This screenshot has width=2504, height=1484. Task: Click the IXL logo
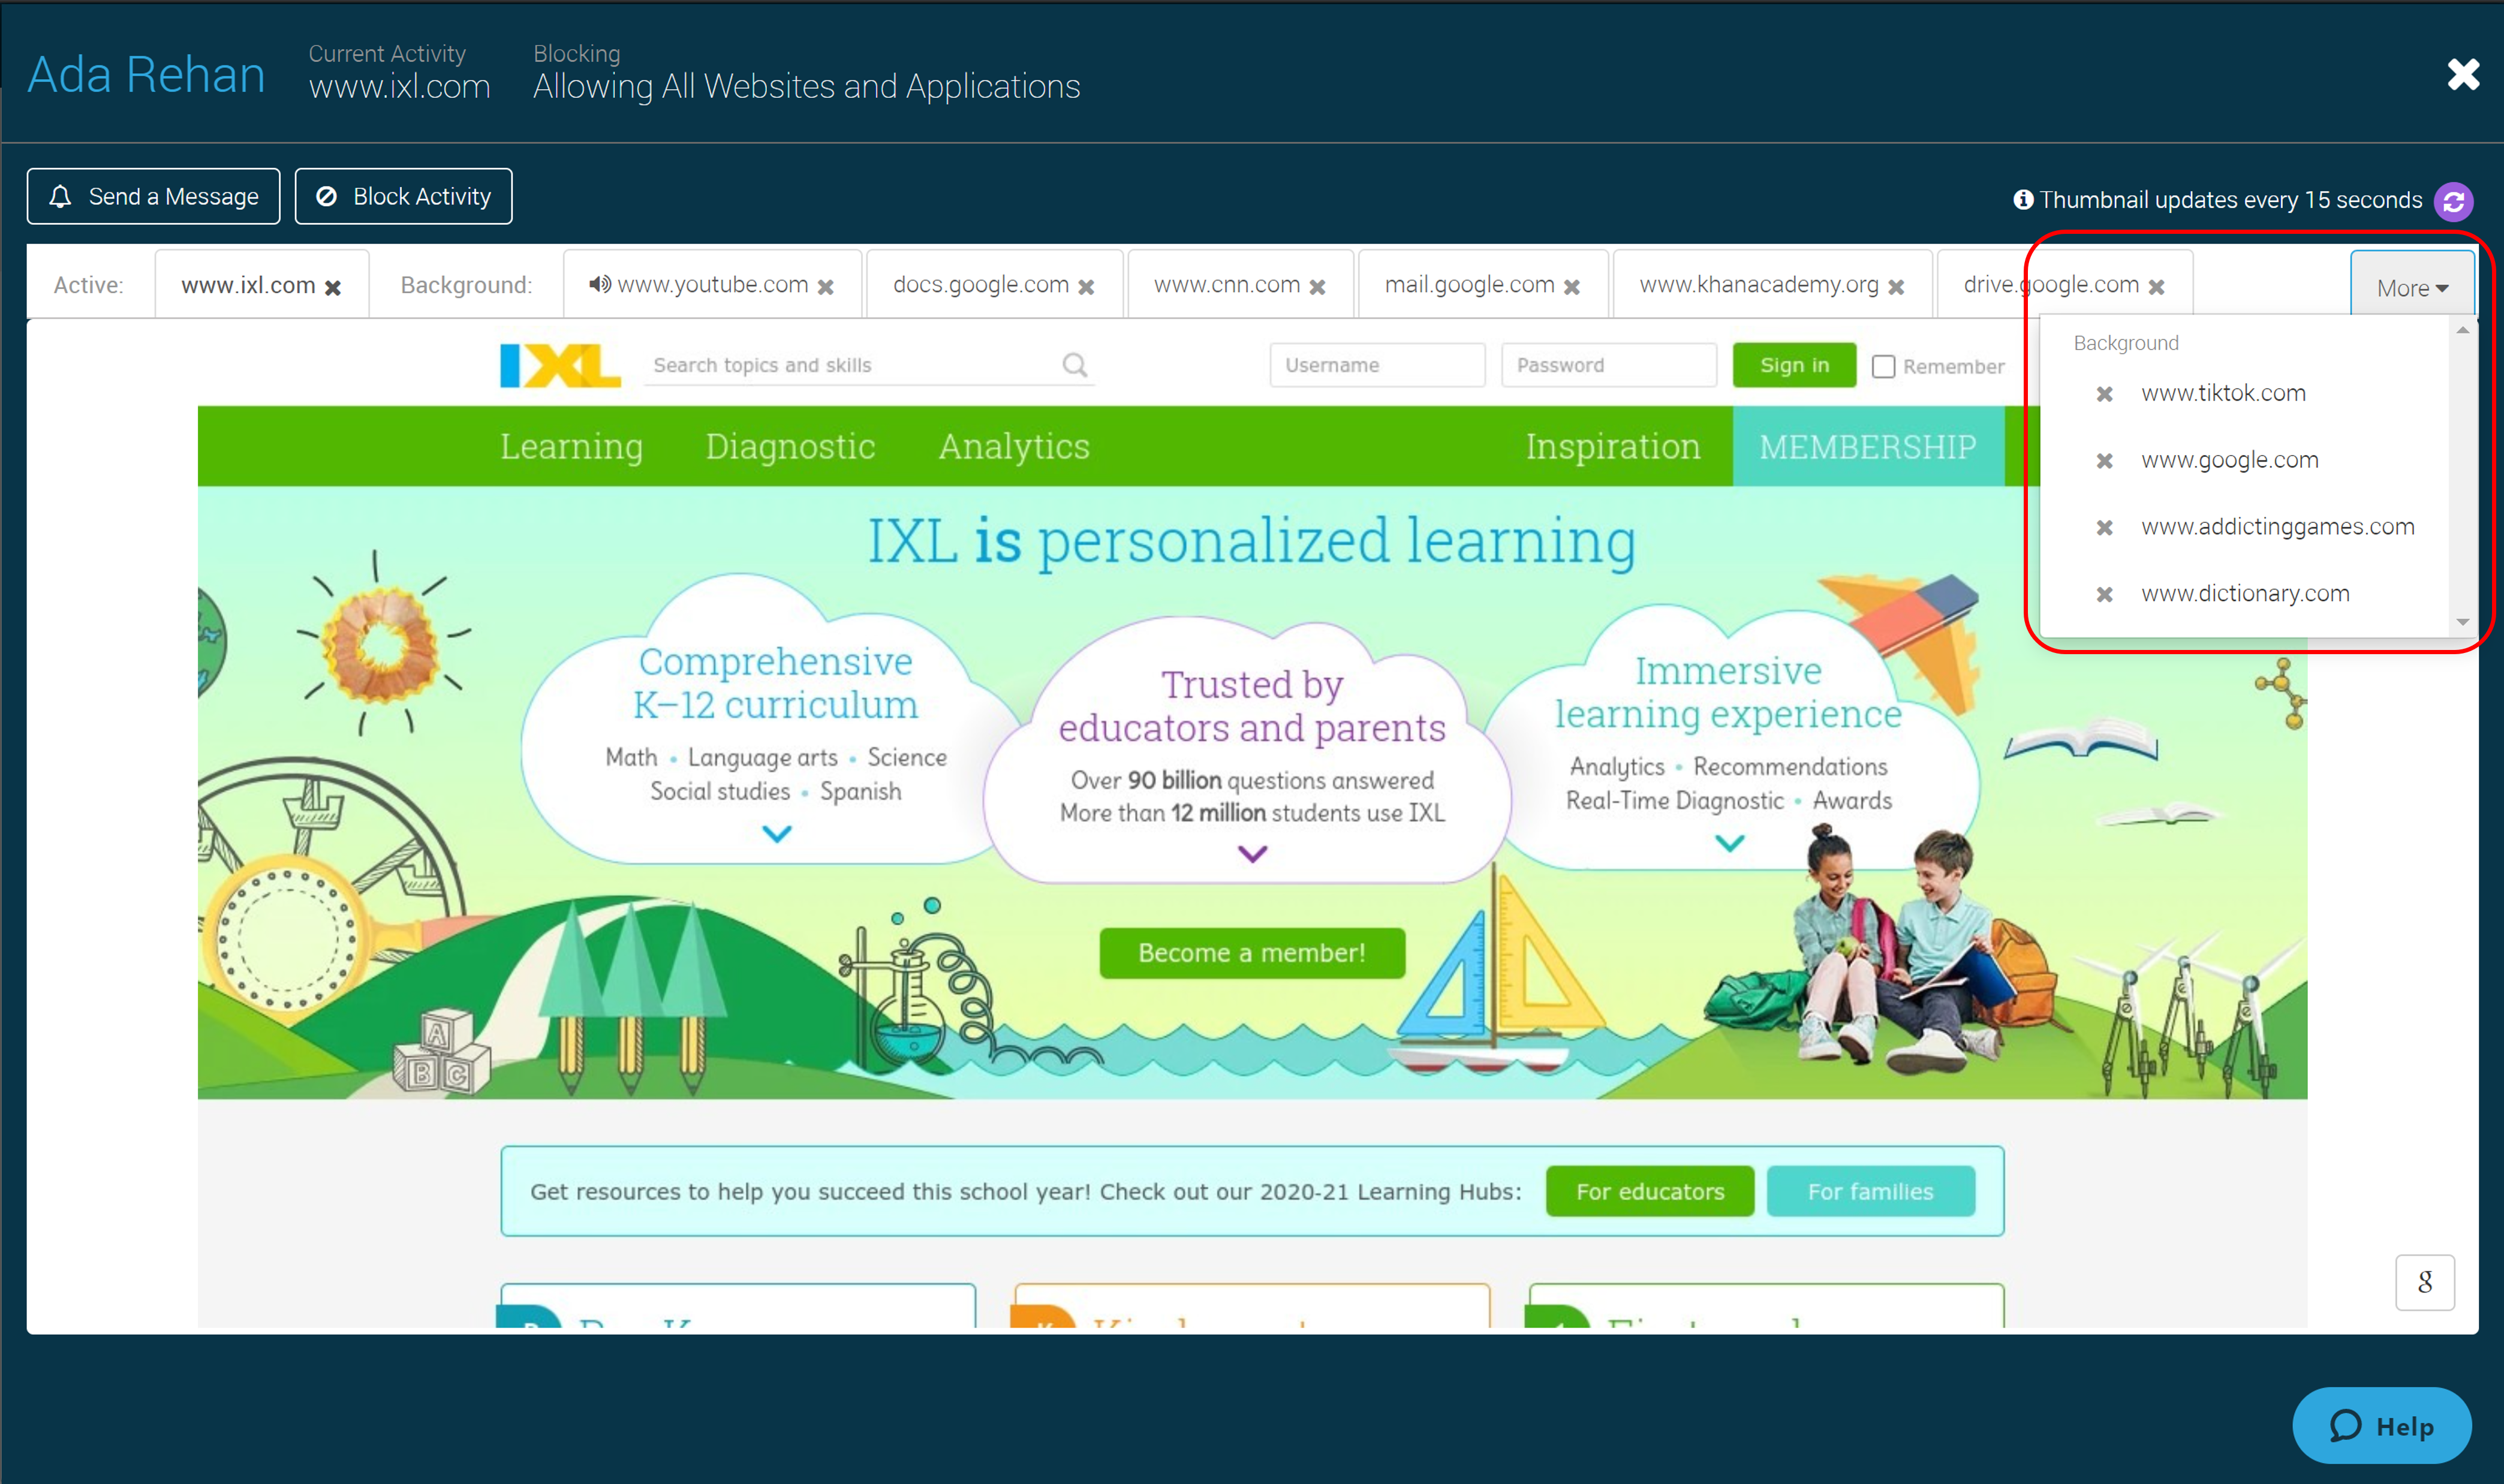(560, 365)
